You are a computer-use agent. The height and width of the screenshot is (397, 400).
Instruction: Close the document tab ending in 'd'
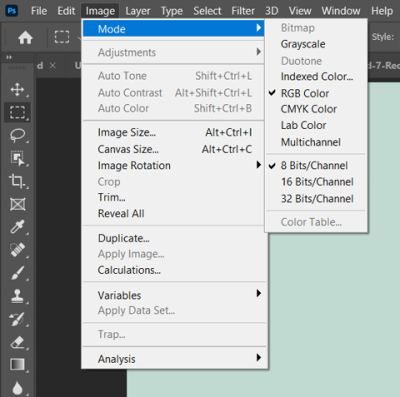tap(53, 65)
